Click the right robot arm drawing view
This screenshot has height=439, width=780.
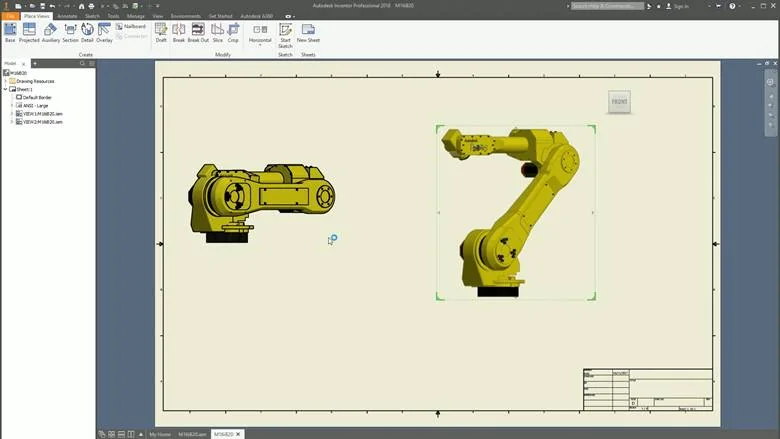(516, 213)
